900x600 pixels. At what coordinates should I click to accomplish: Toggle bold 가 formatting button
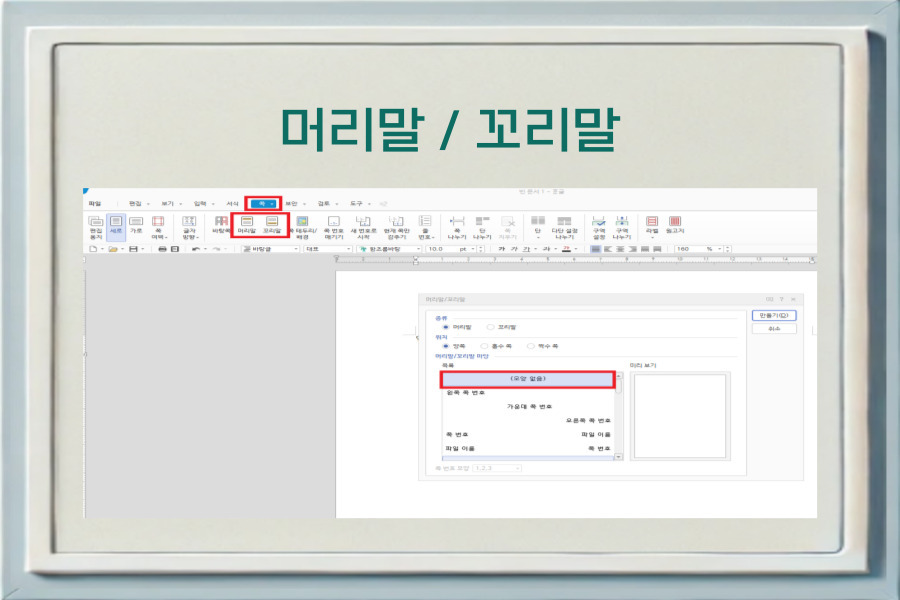point(502,249)
